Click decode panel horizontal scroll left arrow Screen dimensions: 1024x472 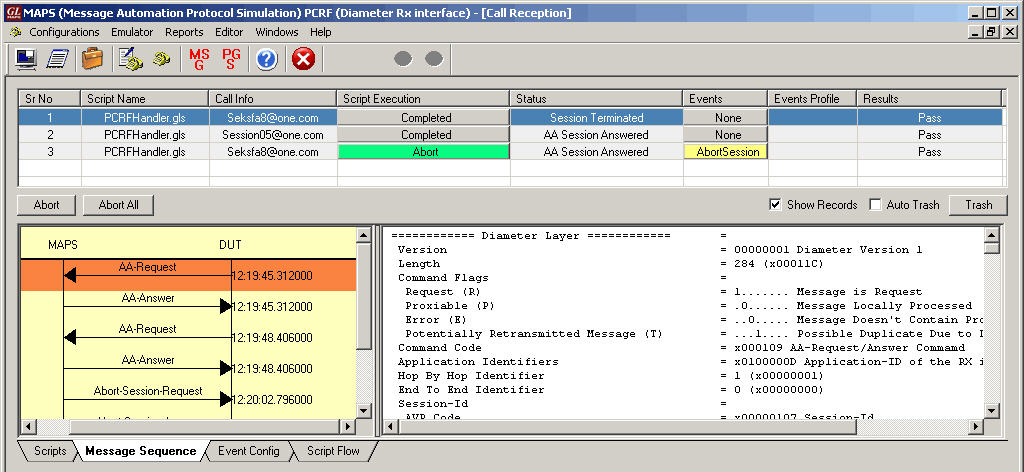[391, 426]
